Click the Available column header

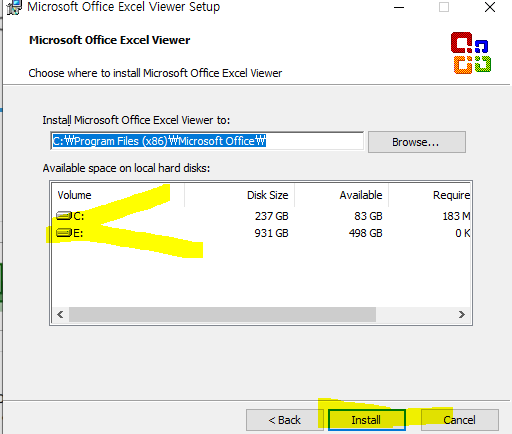coord(341,195)
